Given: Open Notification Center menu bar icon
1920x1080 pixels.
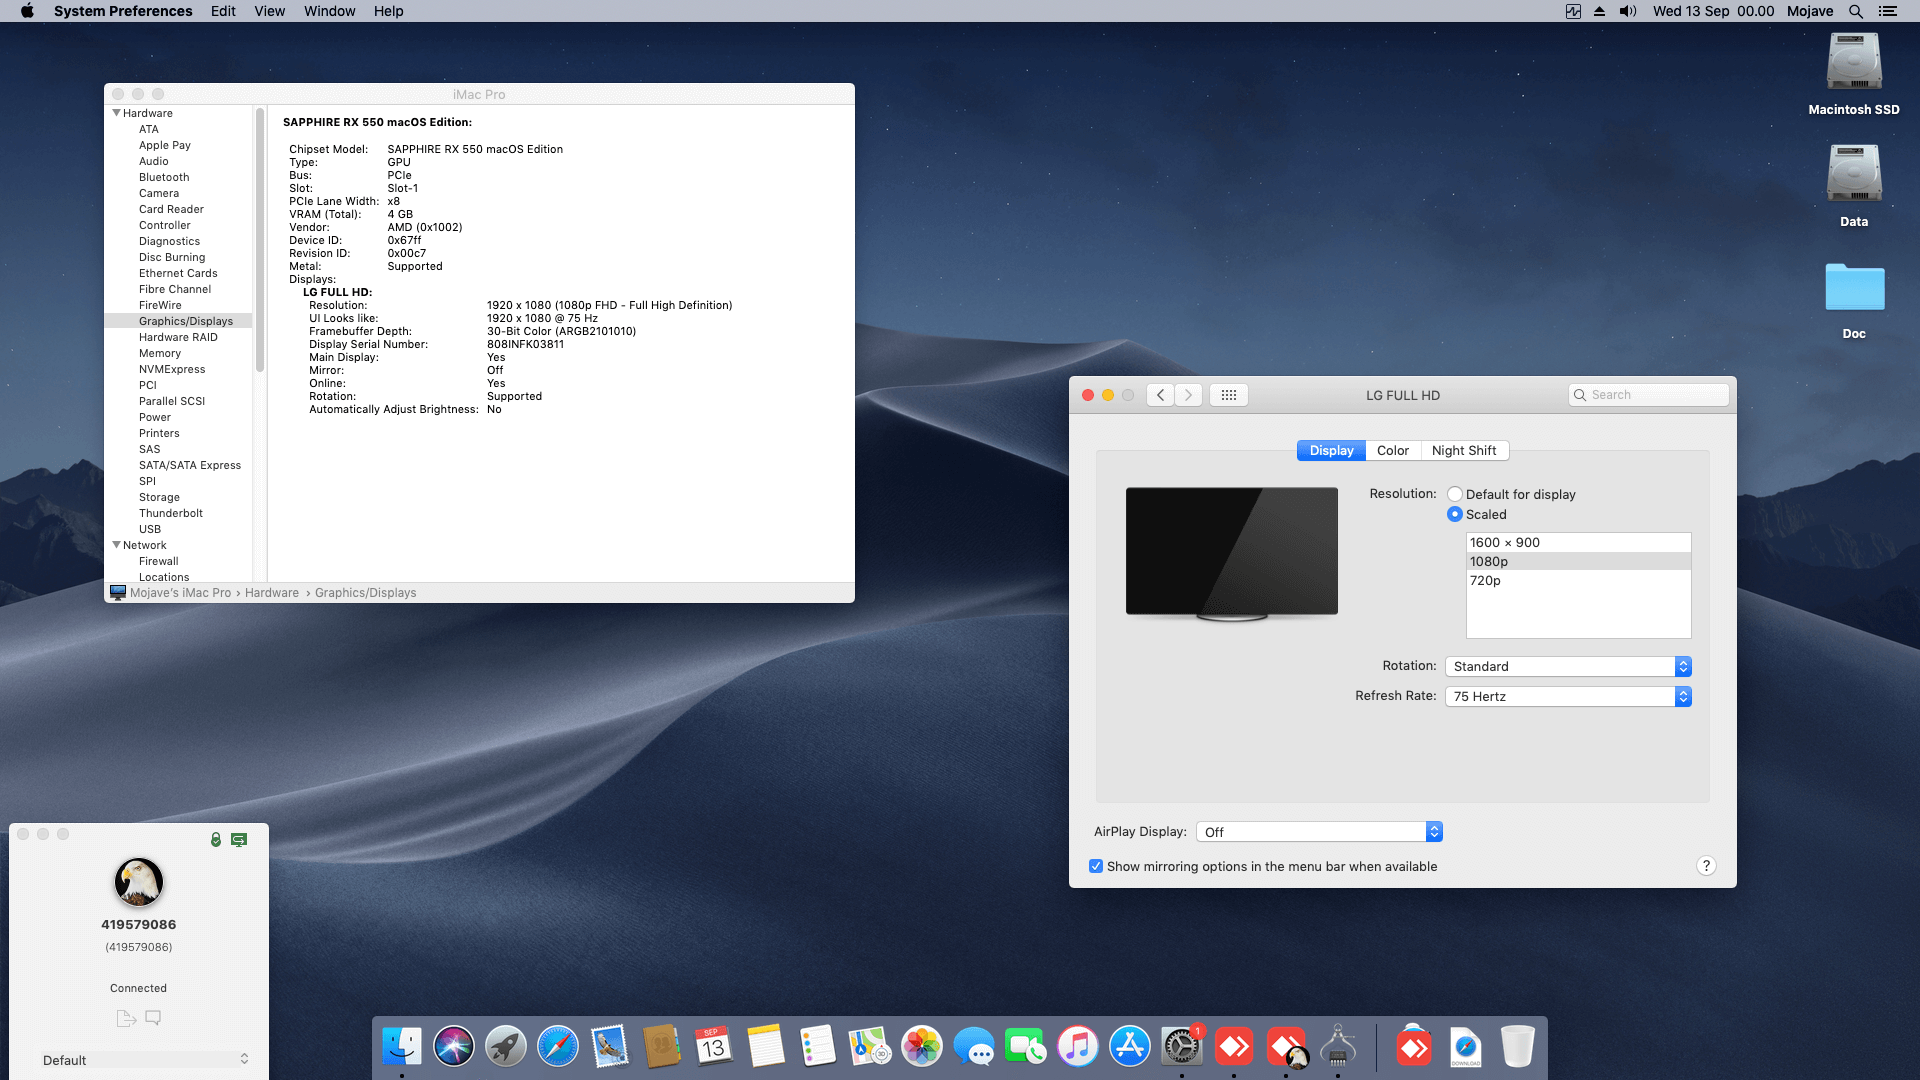Looking at the screenshot, I should click(x=1888, y=11).
